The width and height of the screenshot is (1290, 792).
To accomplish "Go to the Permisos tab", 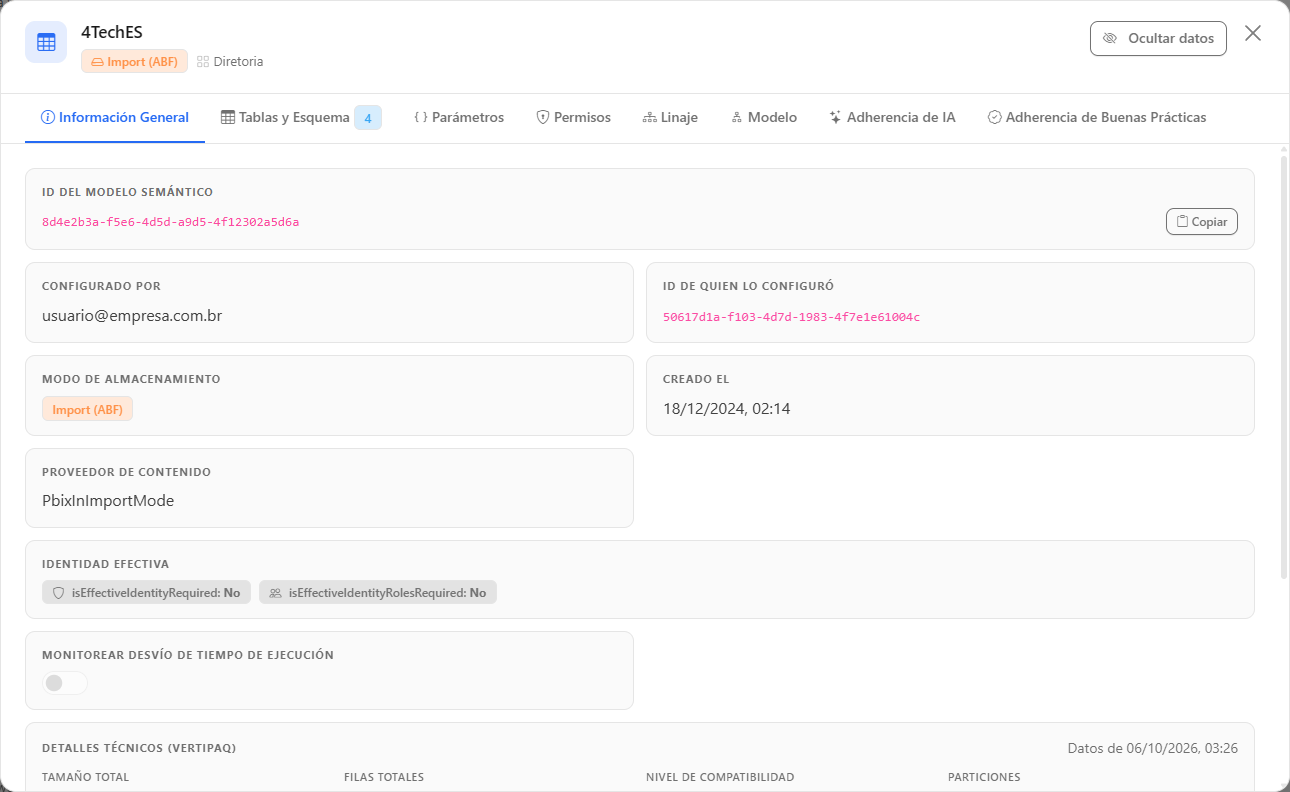I will [574, 118].
